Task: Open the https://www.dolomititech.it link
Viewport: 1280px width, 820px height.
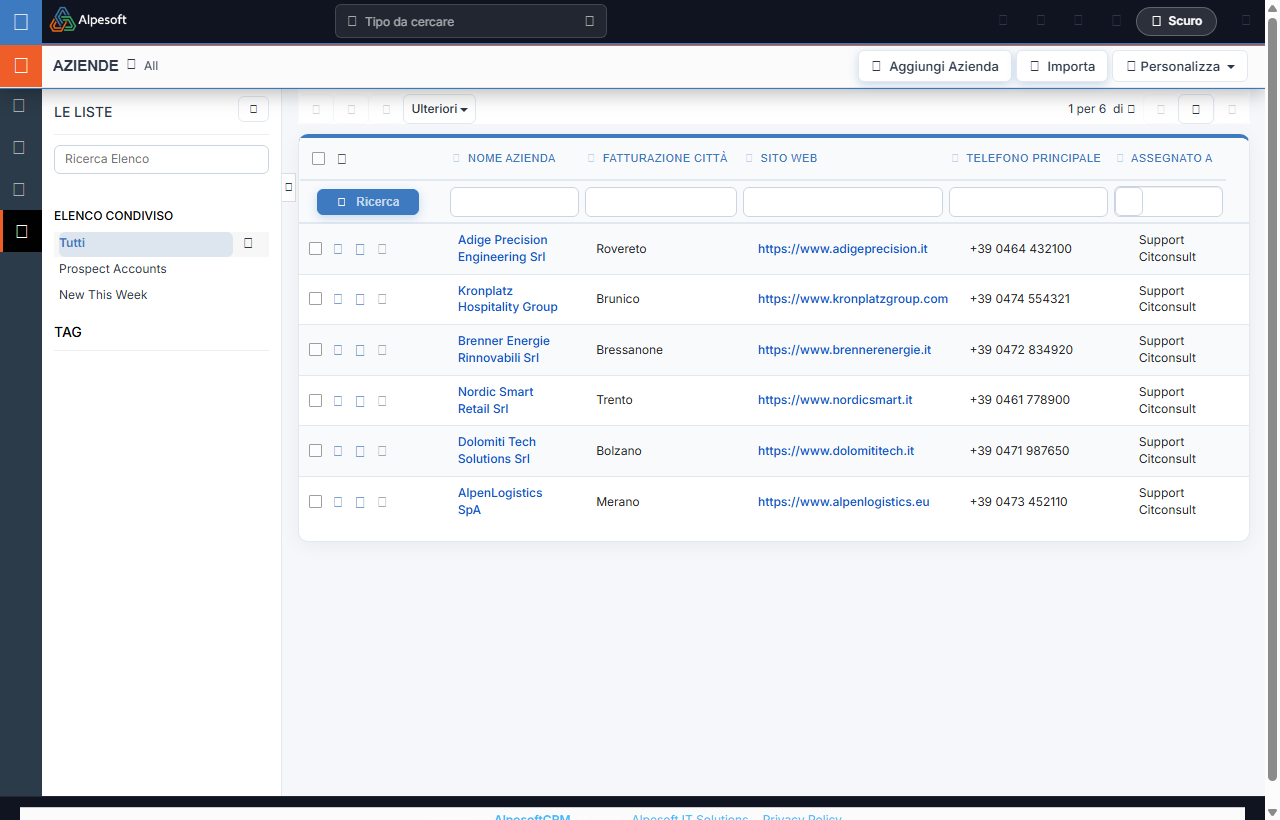Action: (x=836, y=451)
